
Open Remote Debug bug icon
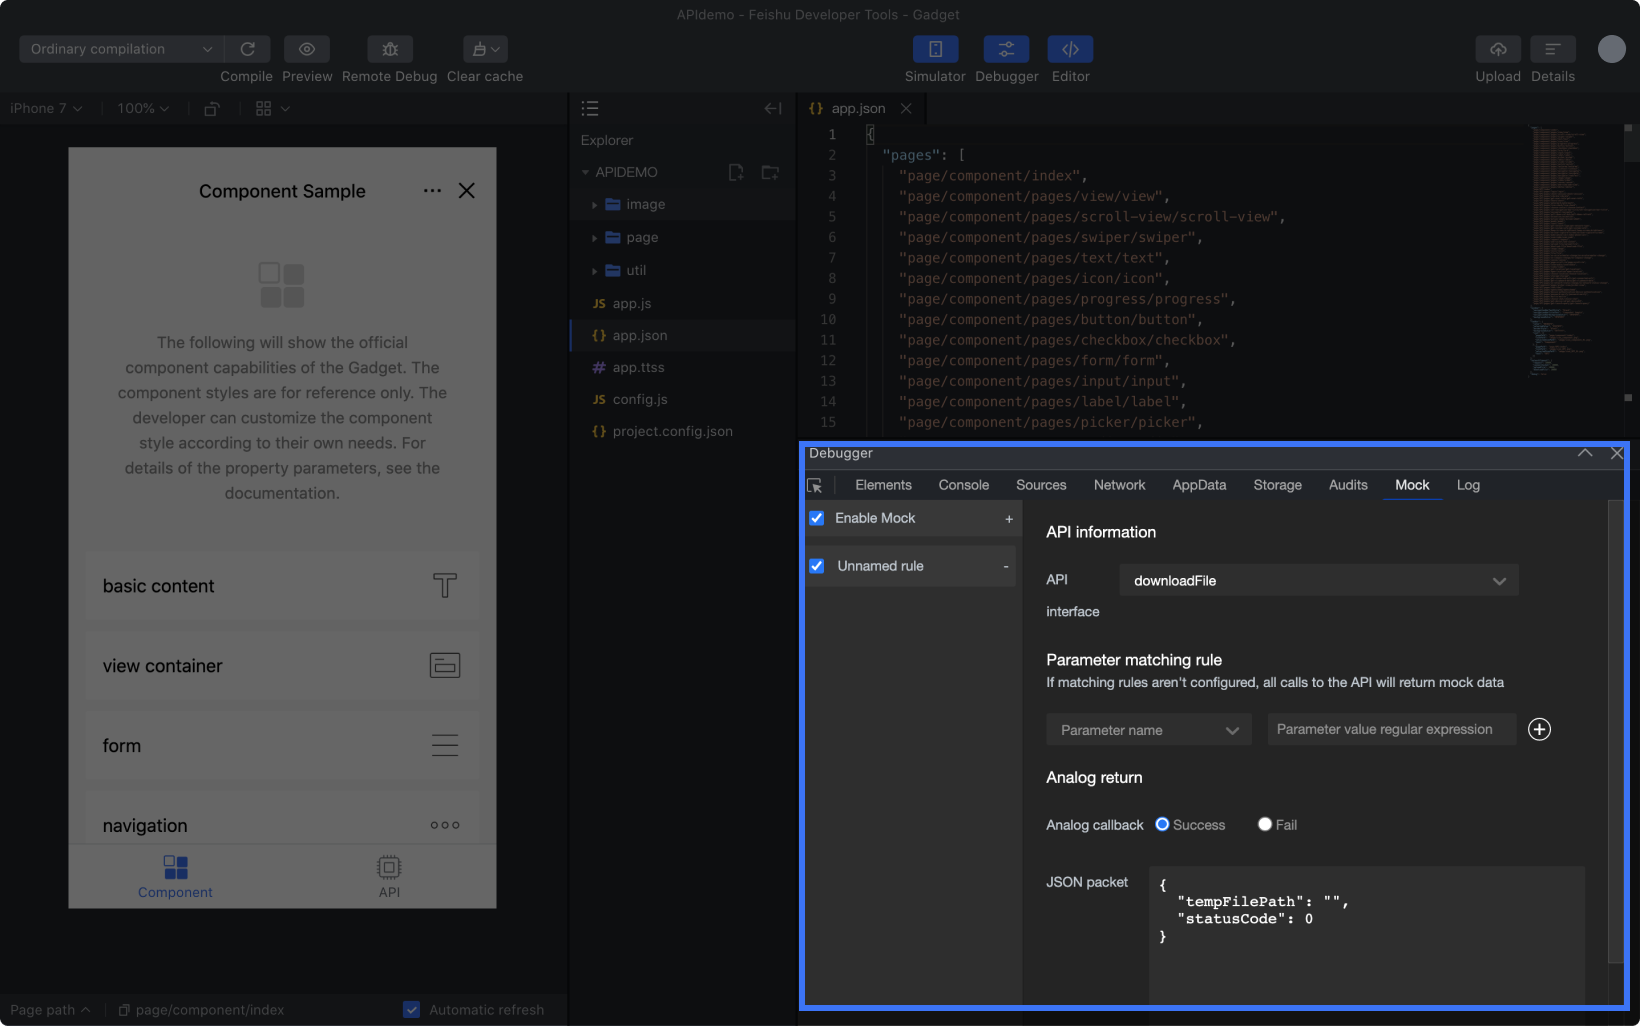(390, 49)
